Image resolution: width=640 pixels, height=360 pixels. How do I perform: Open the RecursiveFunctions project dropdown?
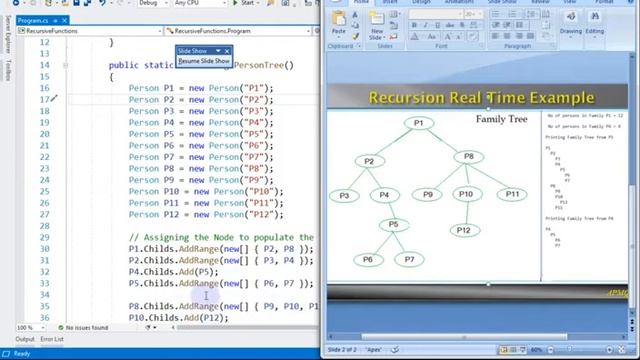(90, 31)
